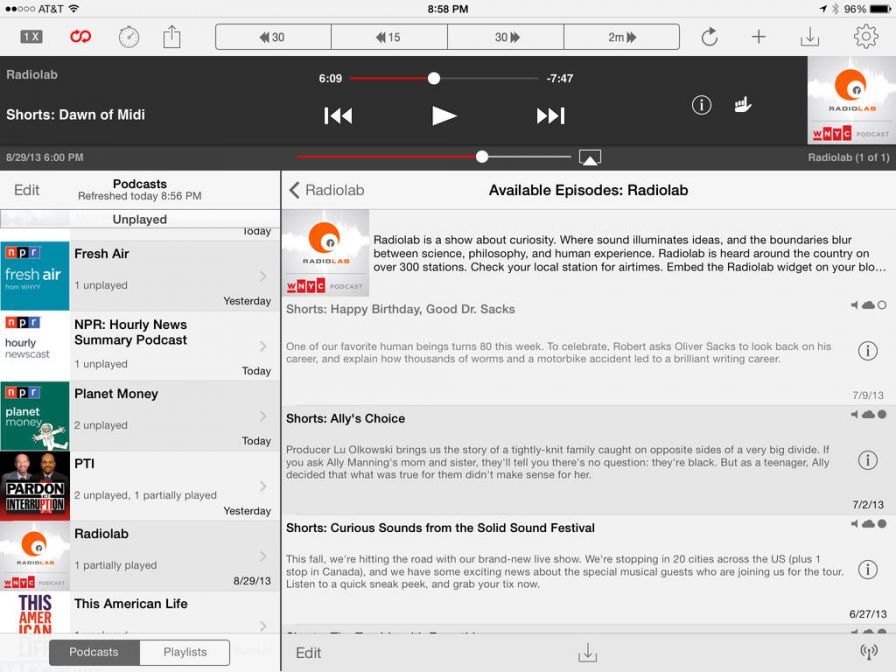896x672 pixels.
Task: Expand the PTI podcast episodes
Action: pyautogui.click(x=264, y=486)
